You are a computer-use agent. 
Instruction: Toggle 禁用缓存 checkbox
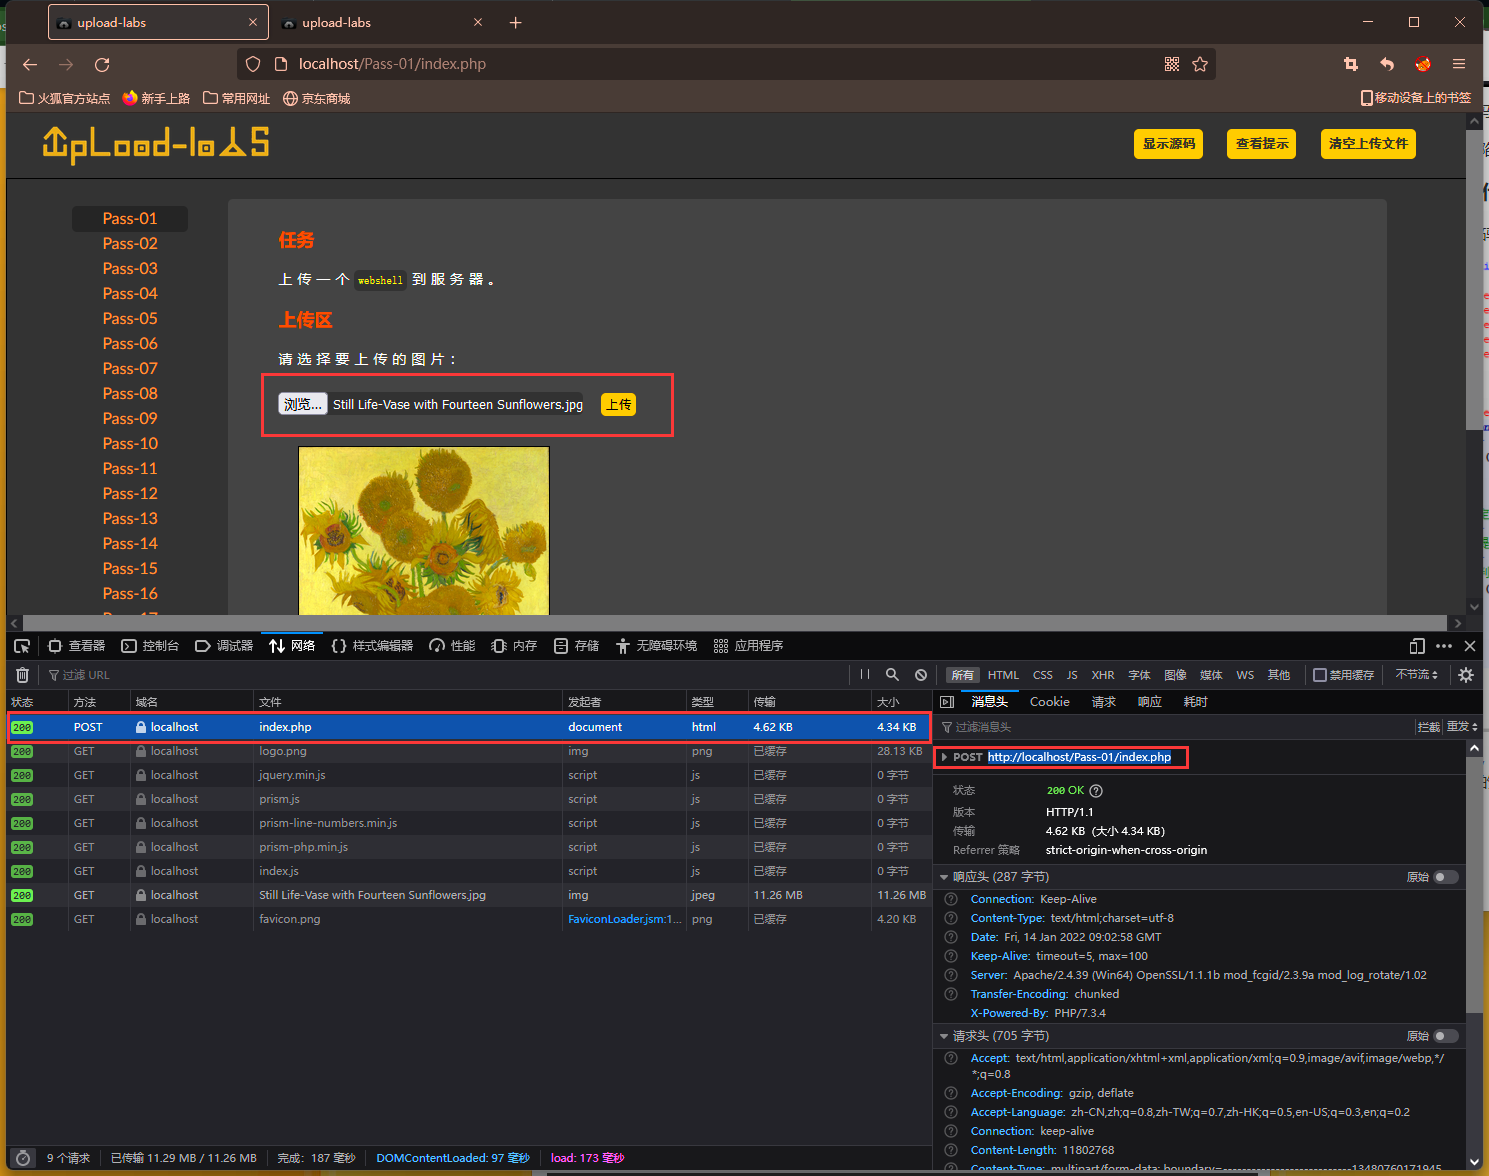[1320, 675]
